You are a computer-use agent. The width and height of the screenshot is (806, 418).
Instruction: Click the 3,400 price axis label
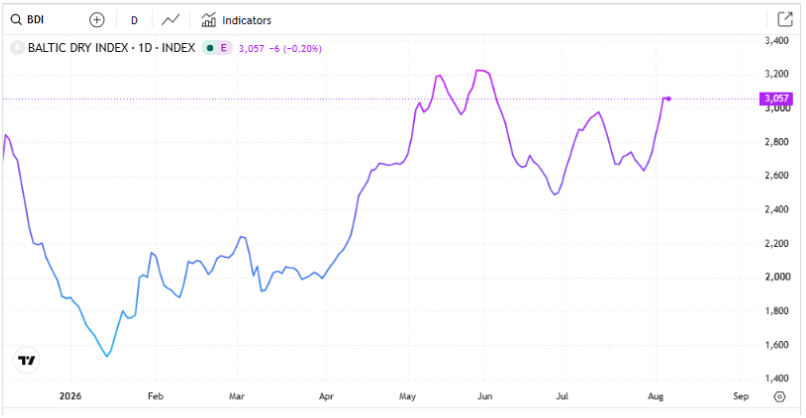(x=776, y=41)
